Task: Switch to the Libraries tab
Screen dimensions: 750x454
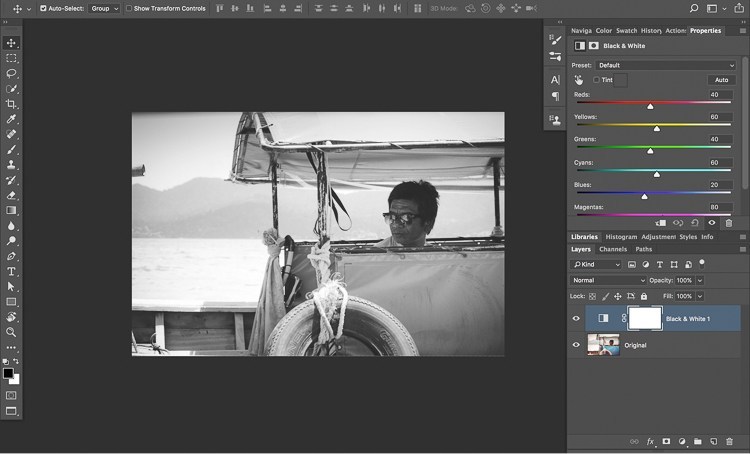Action: click(x=584, y=237)
